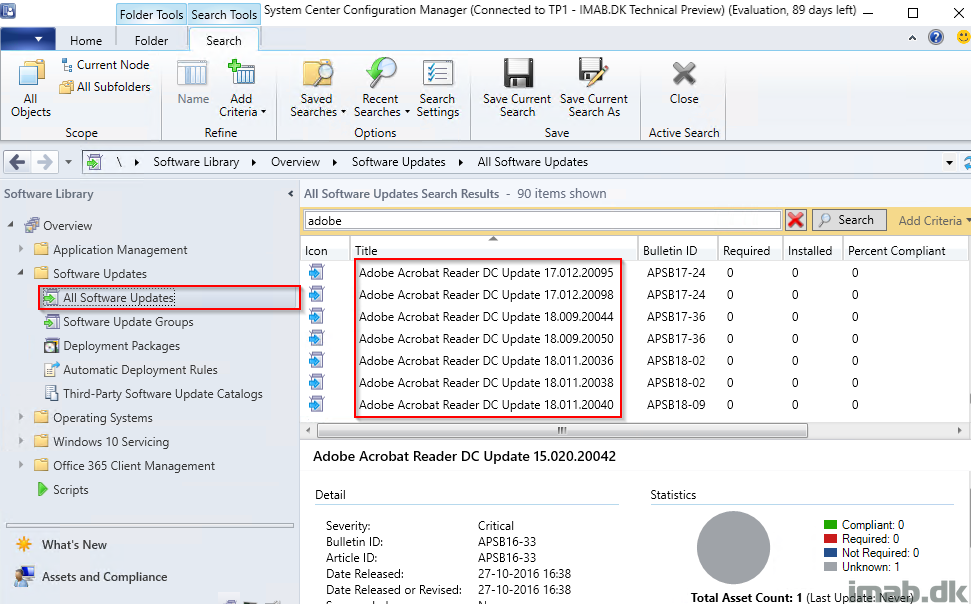
Task: Go forward with the forward arrow
Action: point(45,162)
